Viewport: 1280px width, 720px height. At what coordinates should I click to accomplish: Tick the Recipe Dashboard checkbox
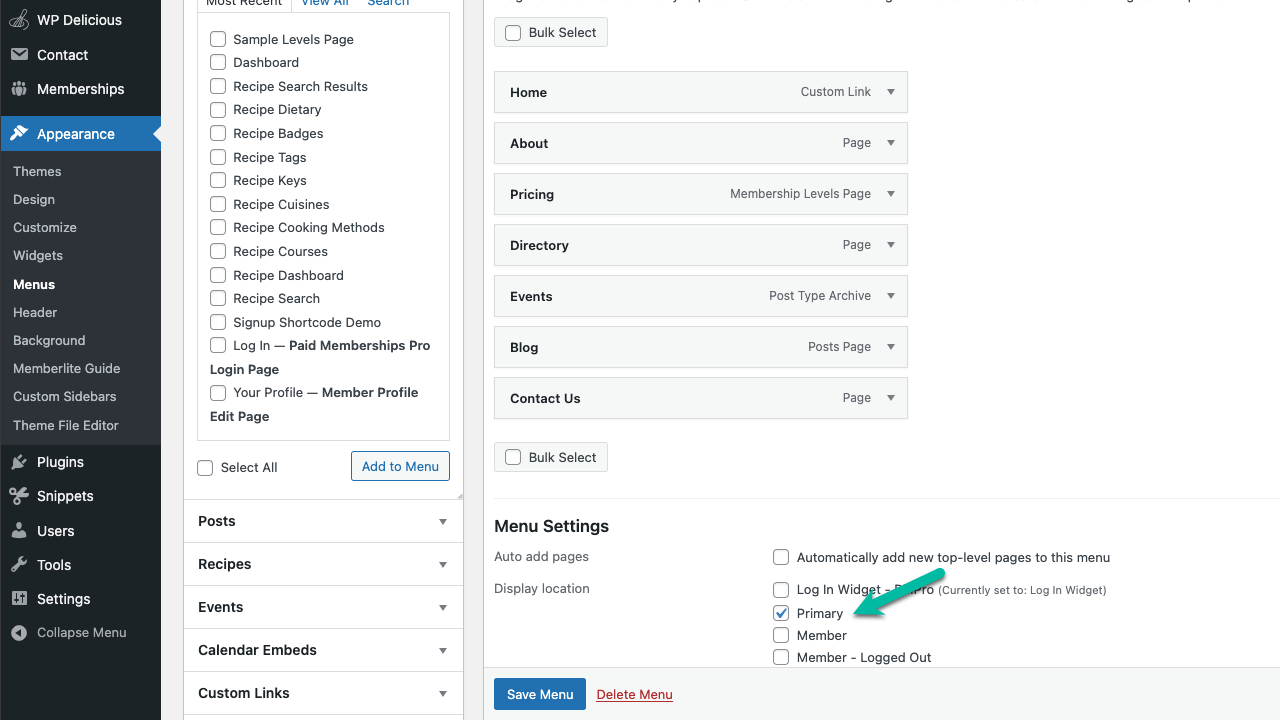coord(218,275)
